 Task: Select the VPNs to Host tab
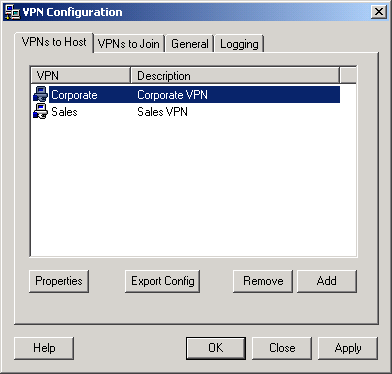54,42
